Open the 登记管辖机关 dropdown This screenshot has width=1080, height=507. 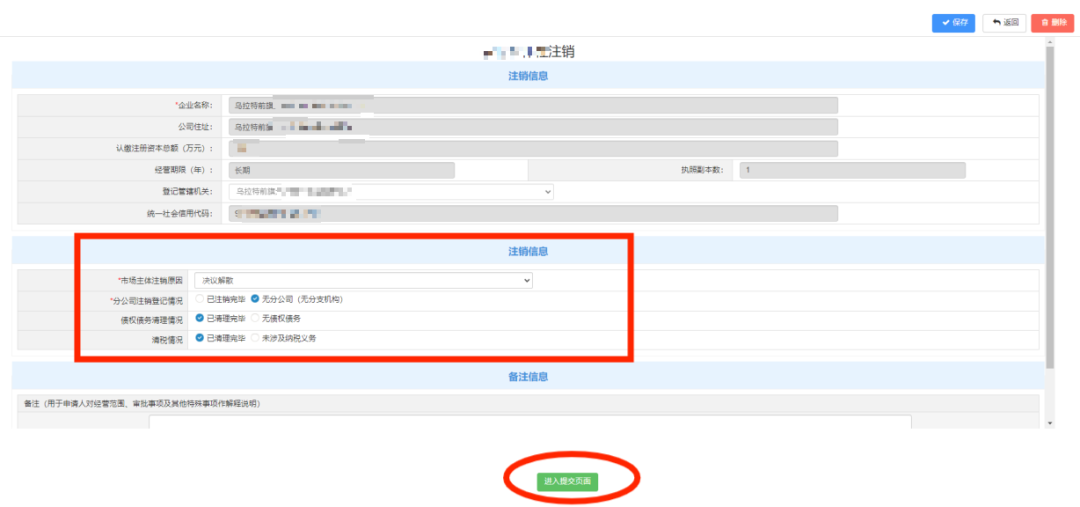point(391,192)
